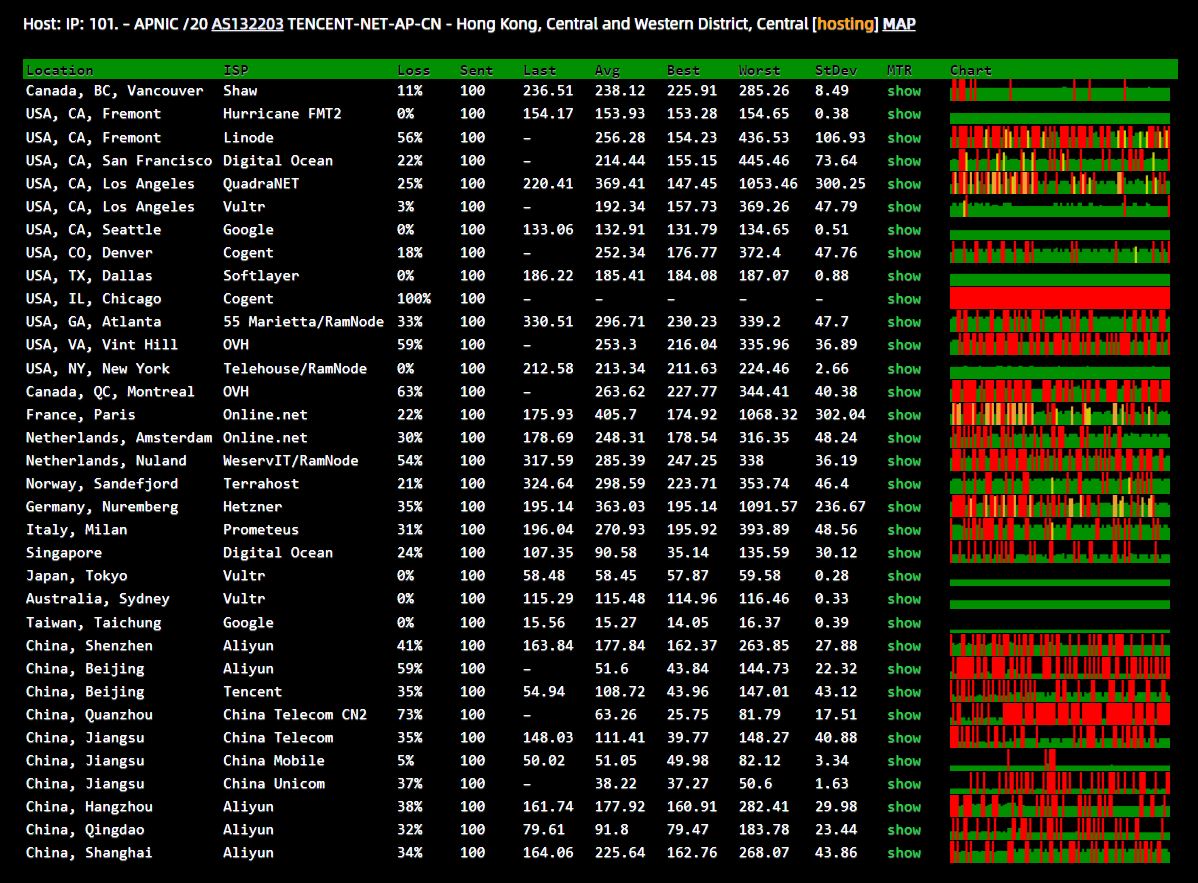1198x883 pixels.
Task: Show MTR for New York Telehouse/RamNode
Action: [904, 368]
